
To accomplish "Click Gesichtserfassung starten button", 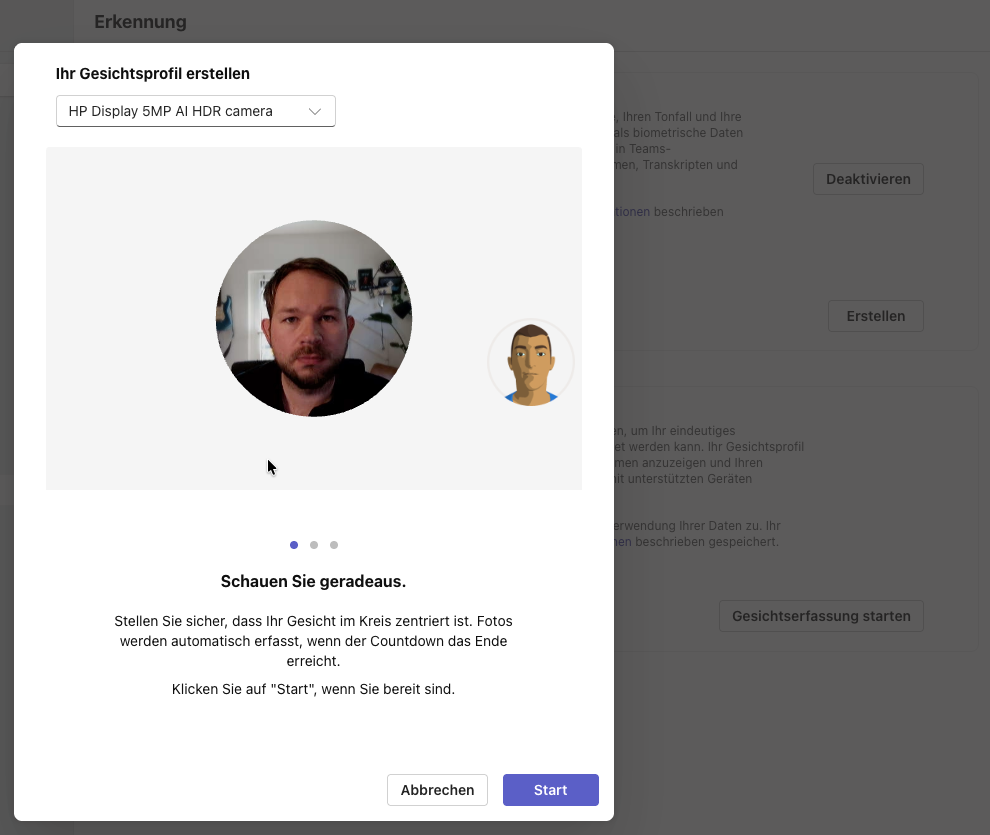I will 821,616.
